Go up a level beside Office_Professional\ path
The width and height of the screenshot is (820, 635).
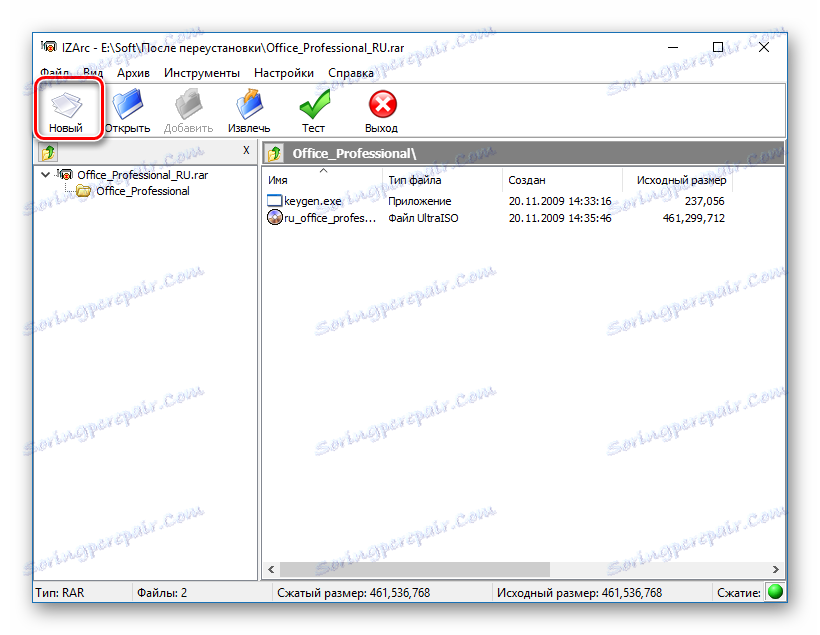coord(275,153)
